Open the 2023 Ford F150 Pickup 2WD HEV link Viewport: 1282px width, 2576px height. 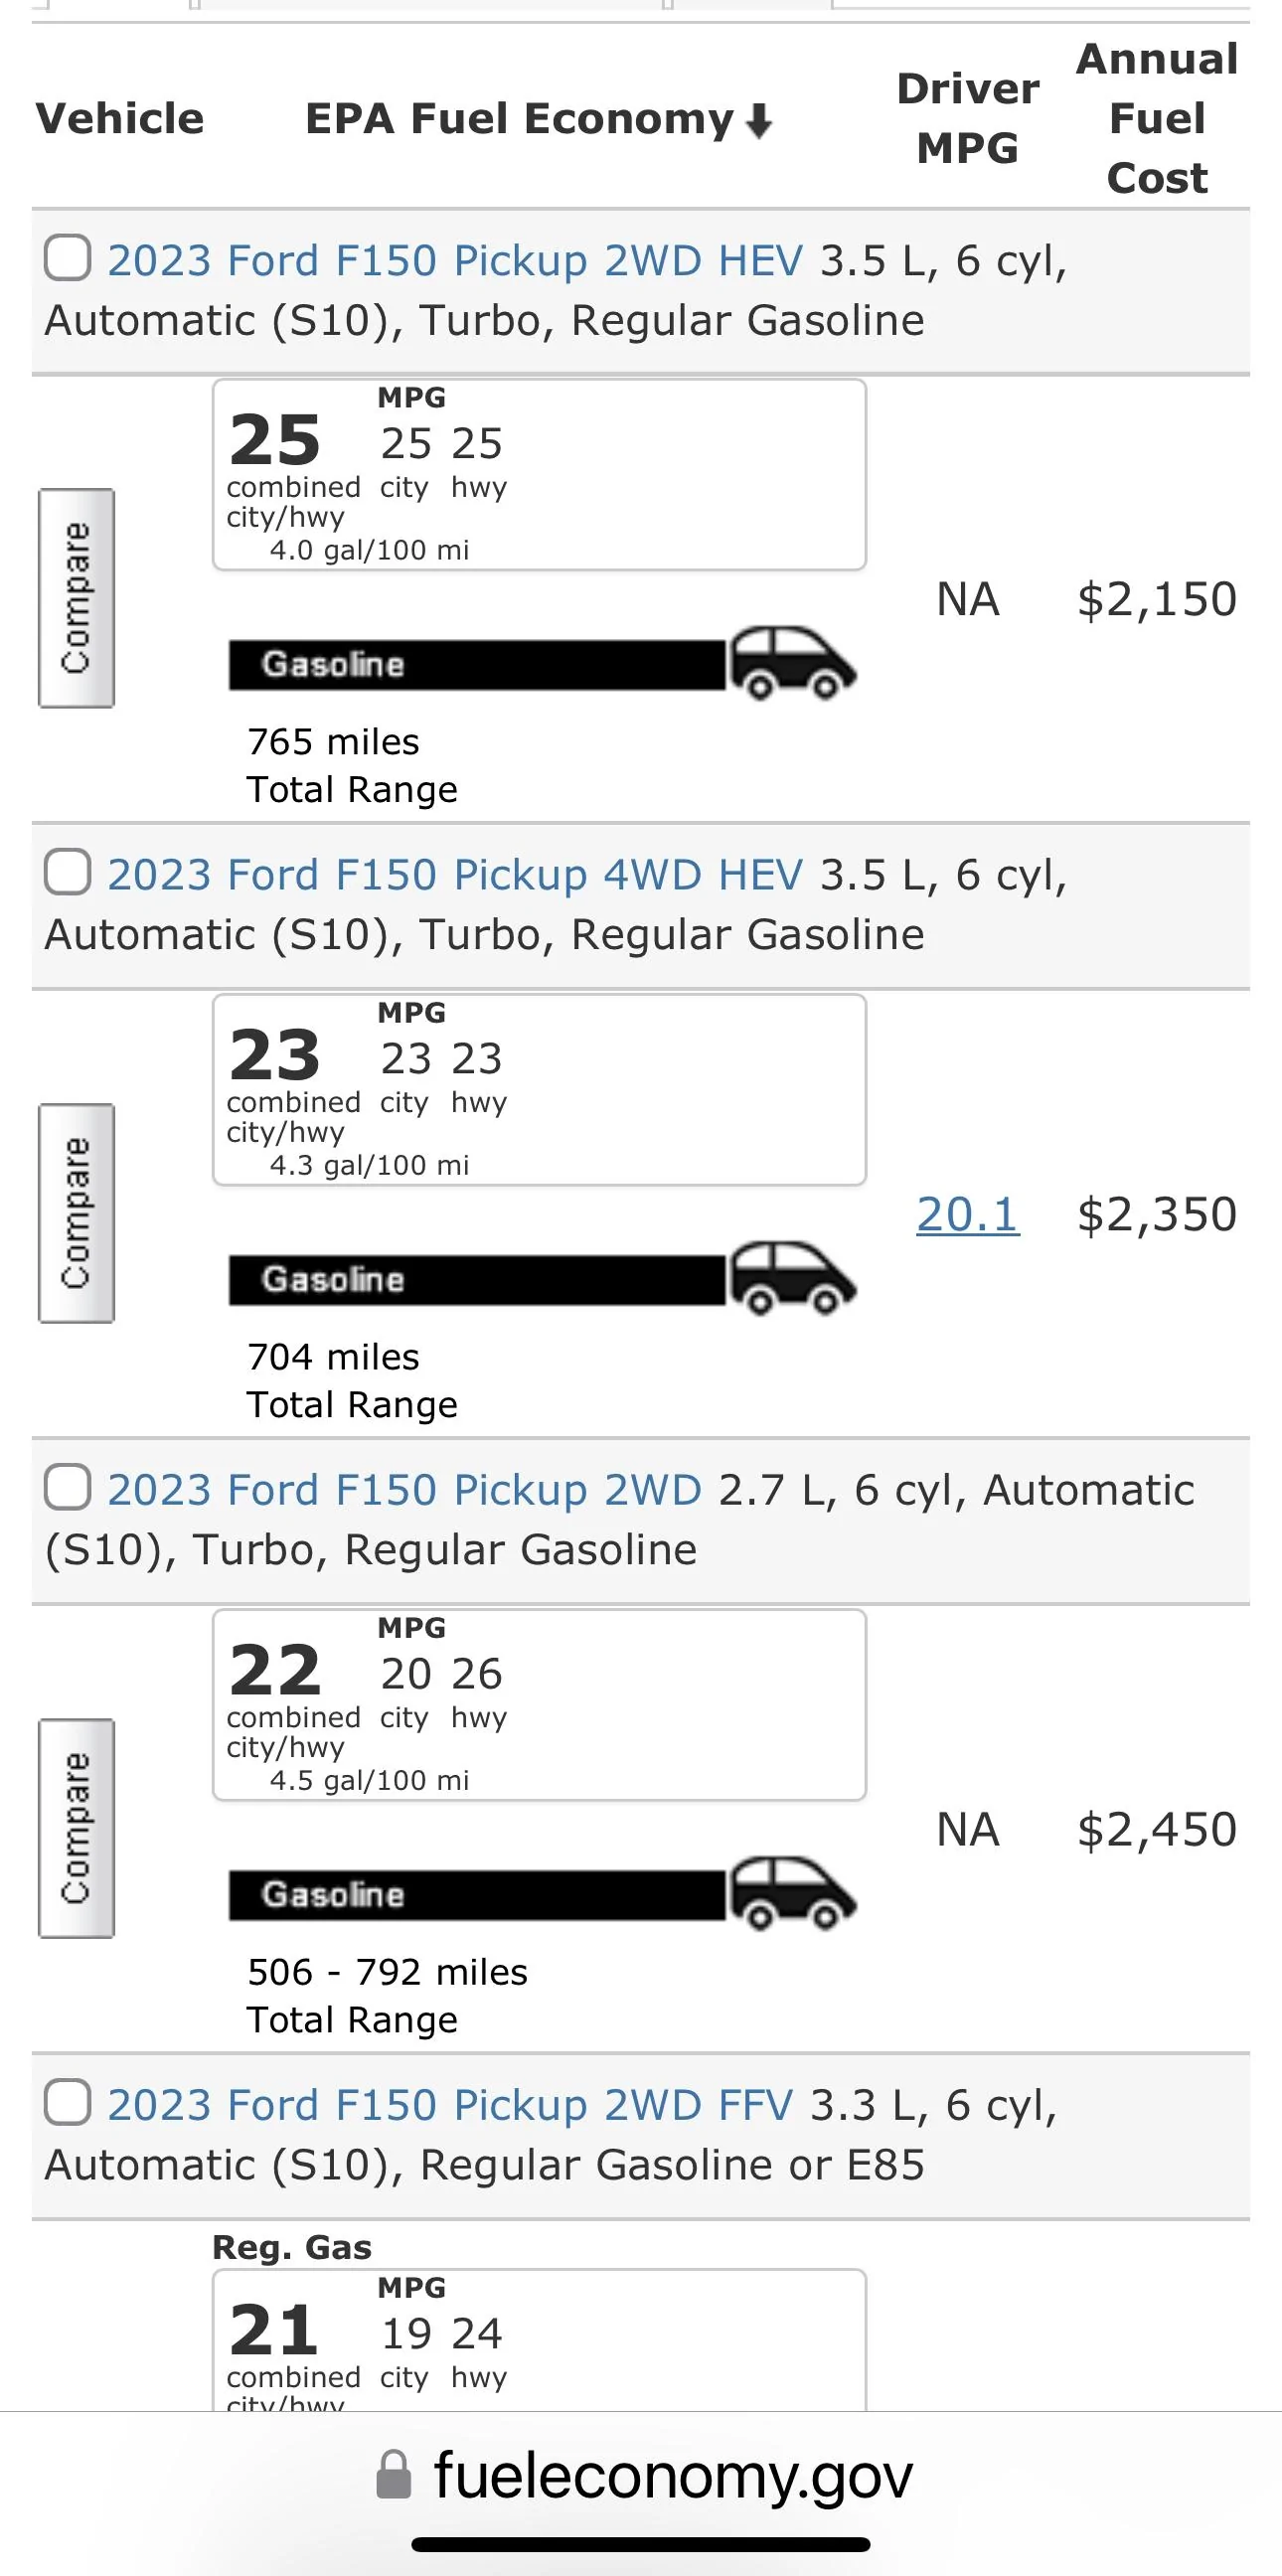point(454,261)
